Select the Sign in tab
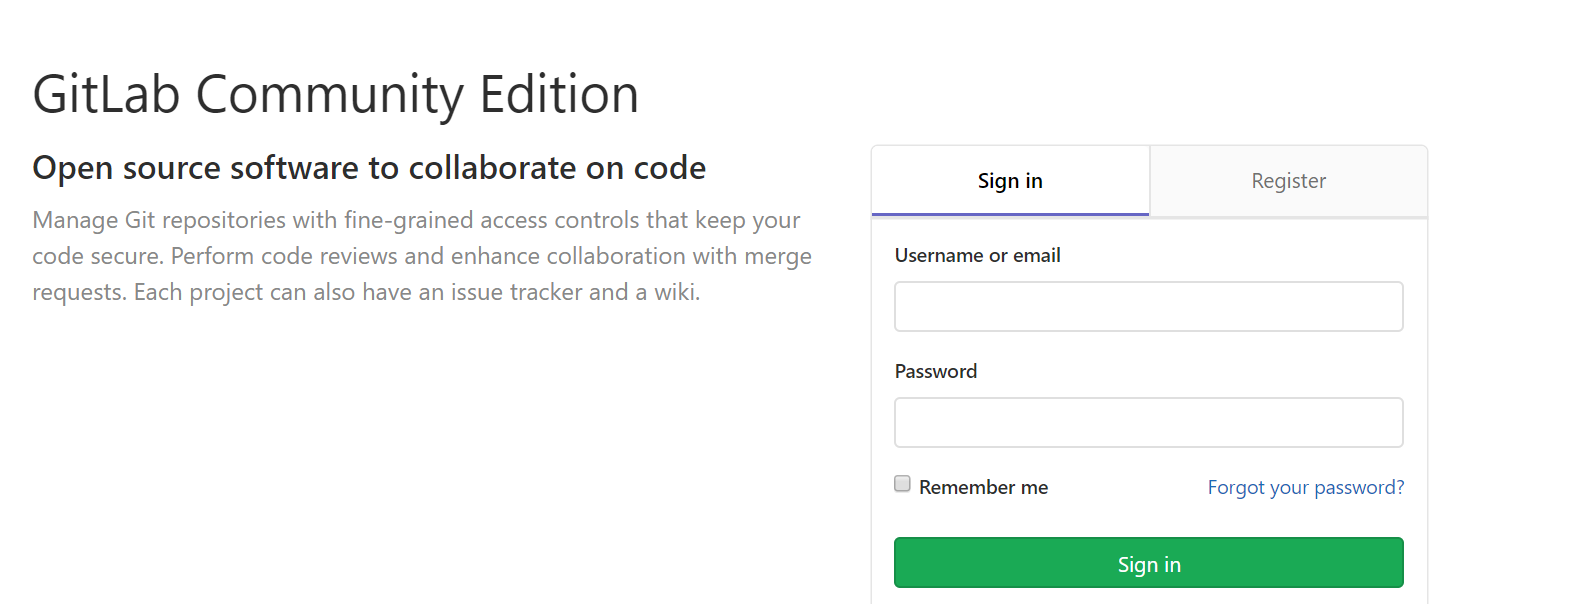This screenshot has width=1578, height=604. point(1010,181)
